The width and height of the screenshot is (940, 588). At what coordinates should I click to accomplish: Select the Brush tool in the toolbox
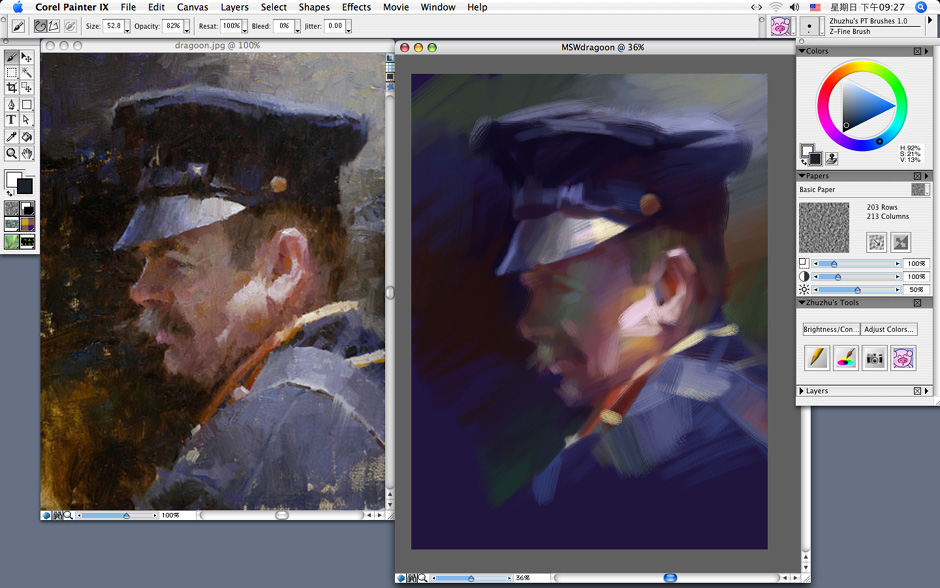point(11,57)
